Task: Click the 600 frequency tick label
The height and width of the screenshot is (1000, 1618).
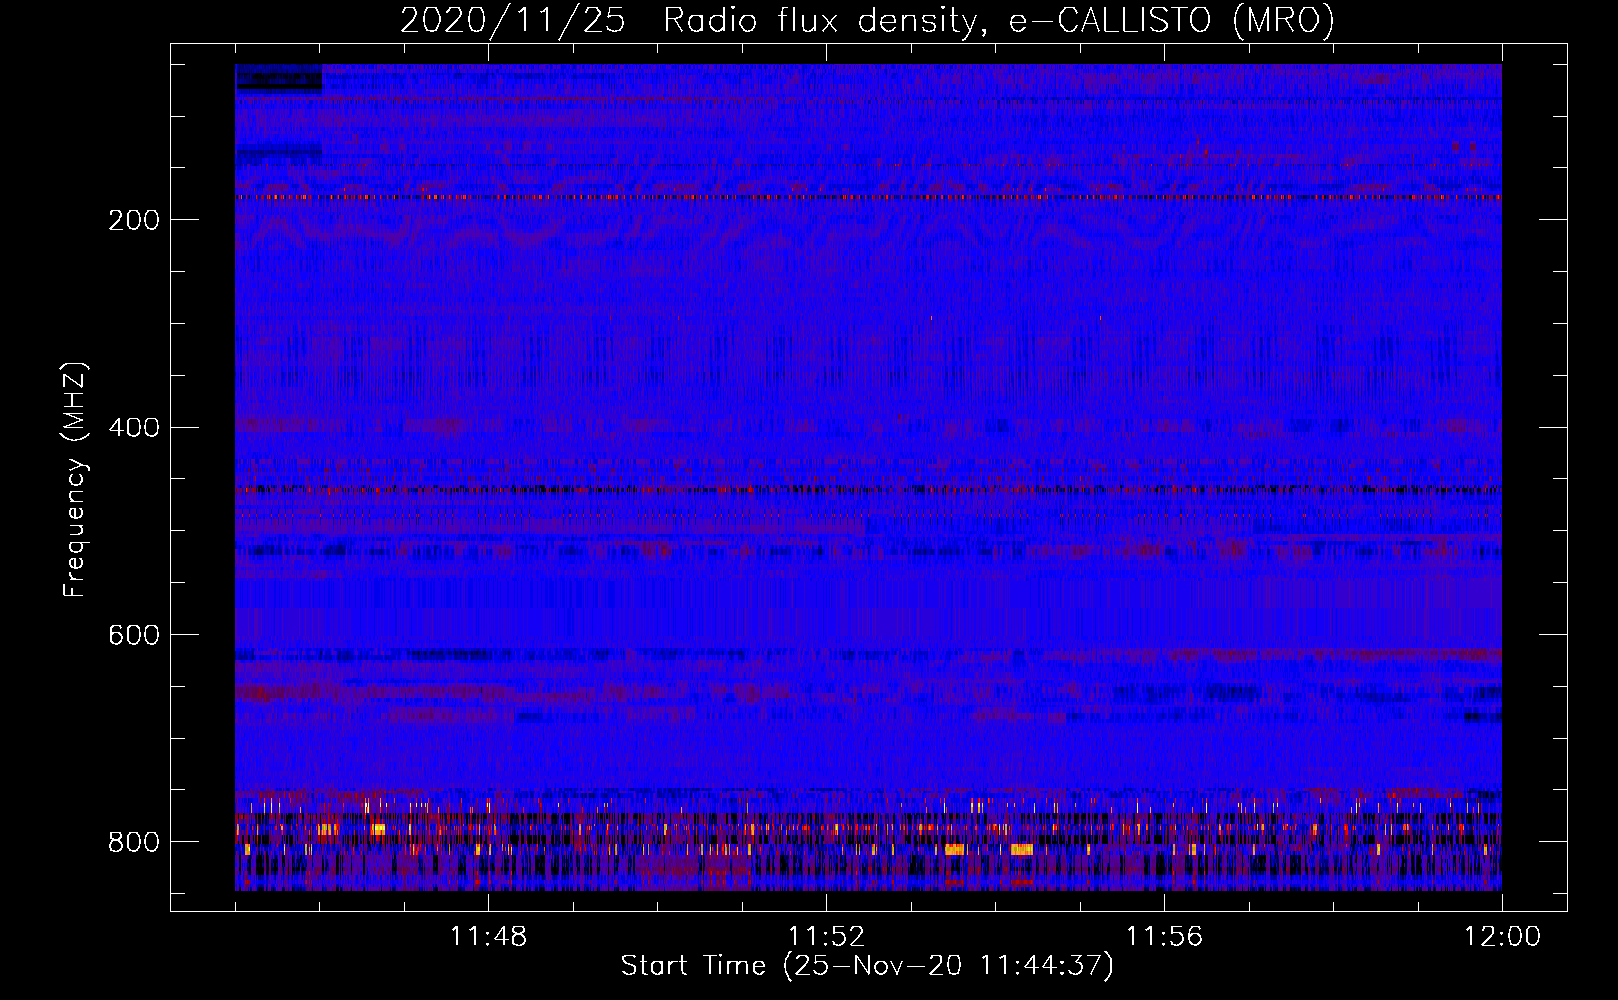Action: (x=134, y=636)
